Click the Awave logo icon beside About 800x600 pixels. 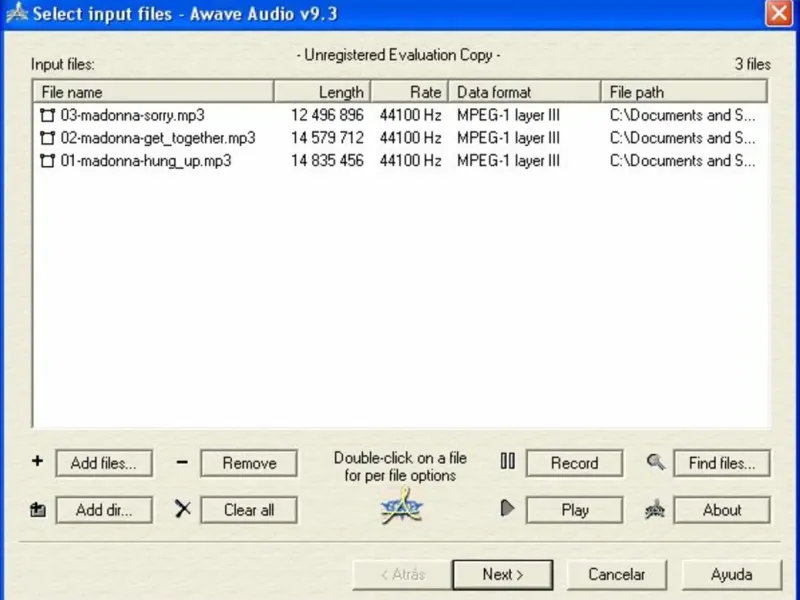coord(655,509)
